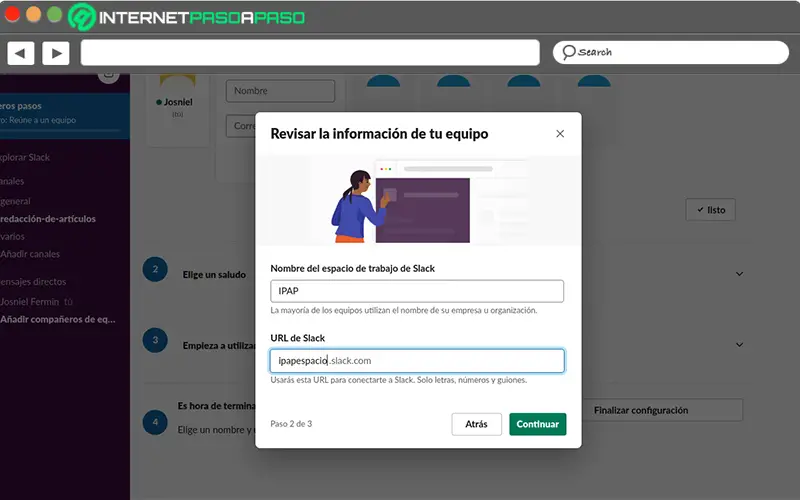
Task: Click the 'Paso 2 de 3' text
Action: click(291, 423)
